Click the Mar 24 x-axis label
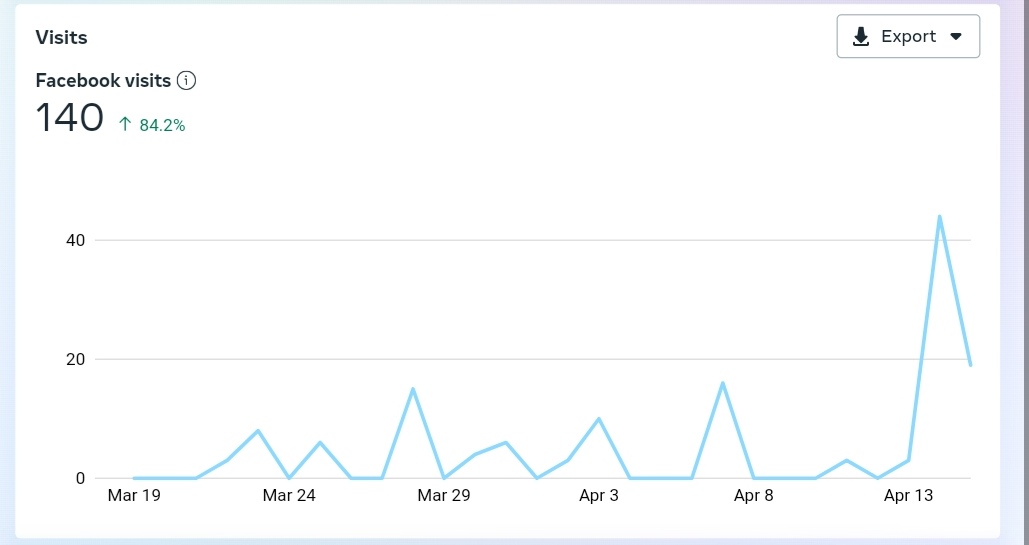The image size is (1029, 545). point(289,495)
